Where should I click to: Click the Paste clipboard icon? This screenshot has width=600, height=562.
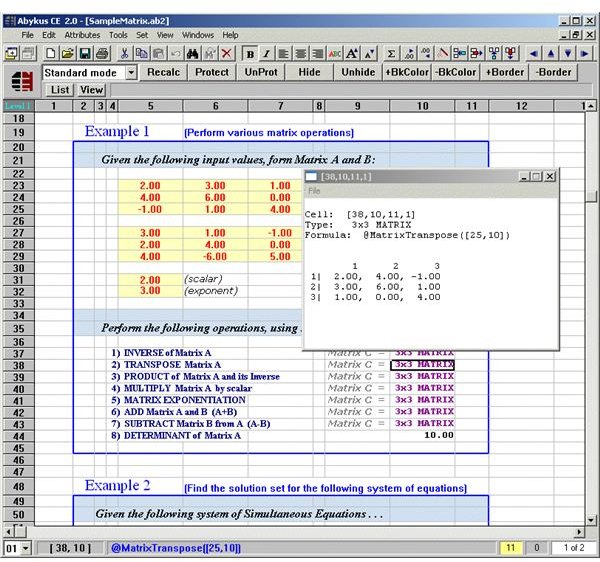(x=158, y=54)
